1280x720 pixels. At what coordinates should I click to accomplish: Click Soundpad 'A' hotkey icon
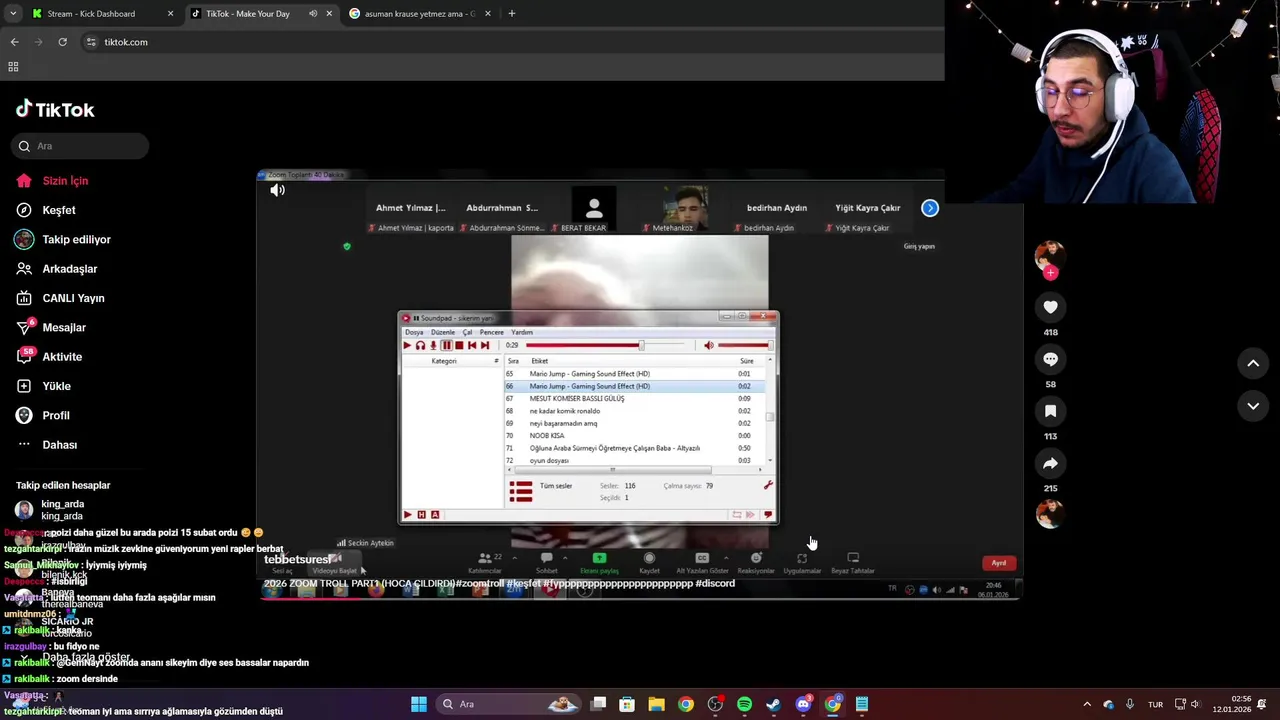pyautogui.click(x=435, y=515)
